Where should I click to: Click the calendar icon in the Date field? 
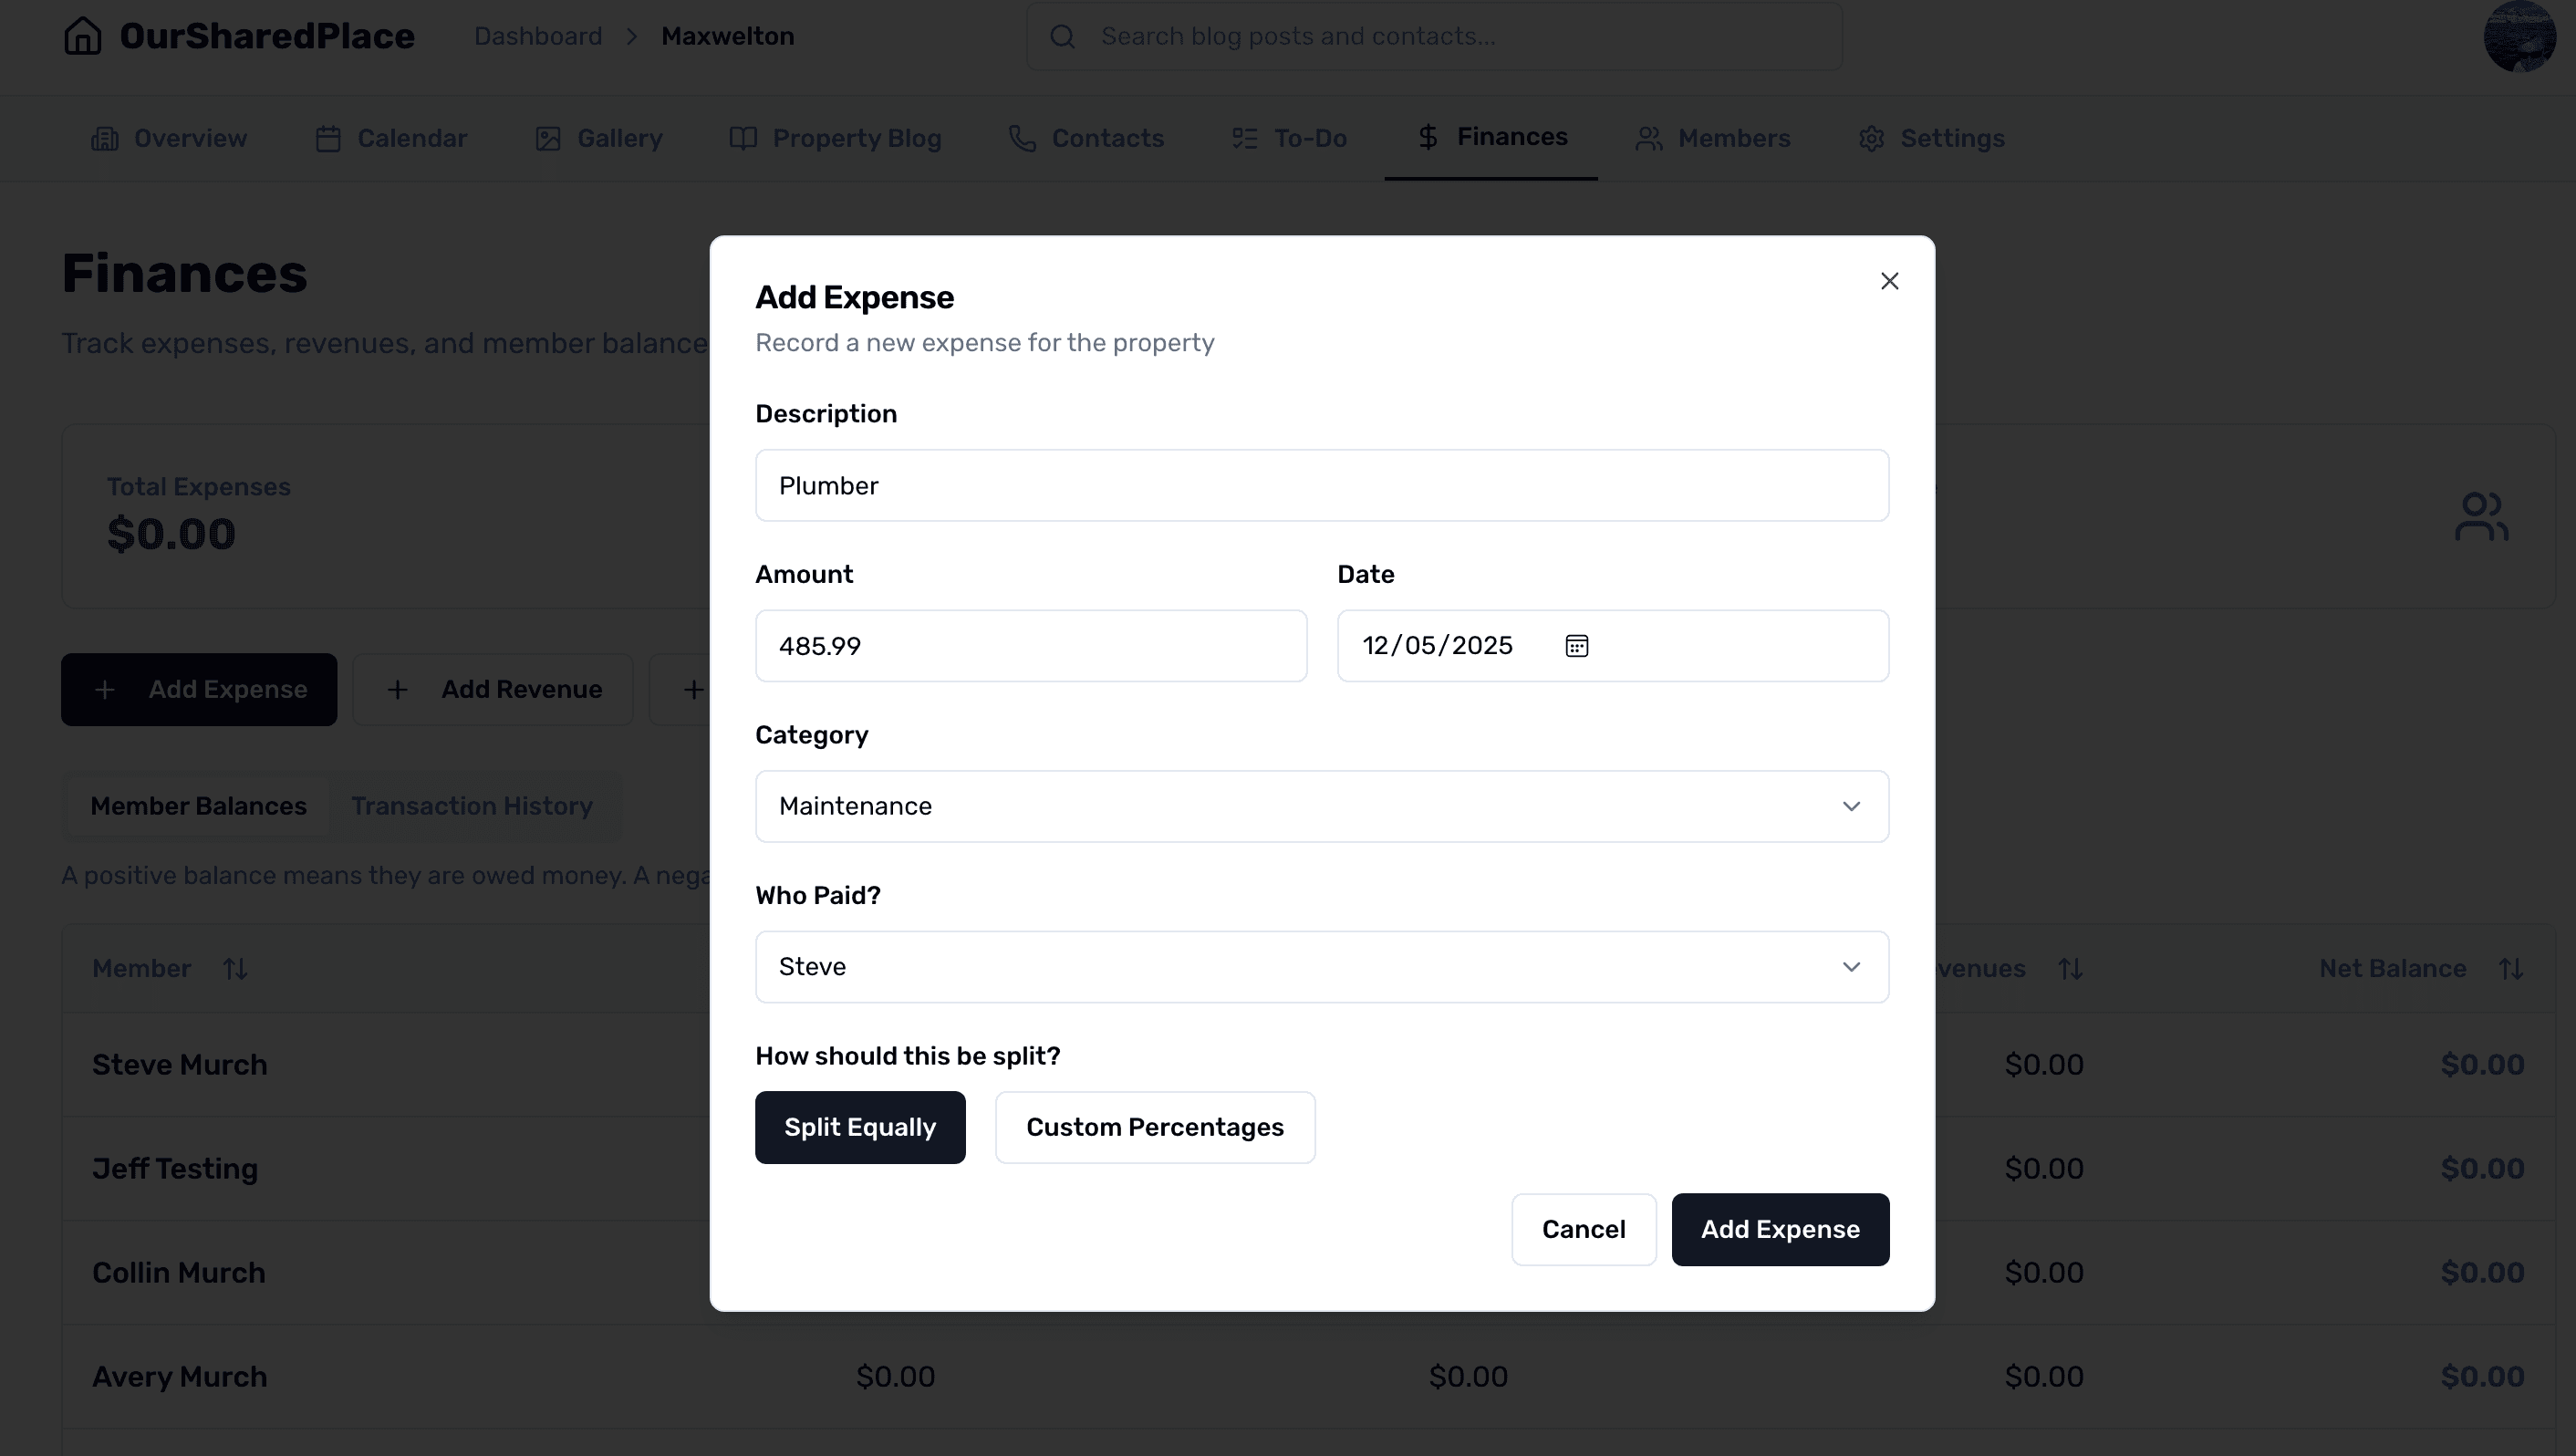(1576, 645)
